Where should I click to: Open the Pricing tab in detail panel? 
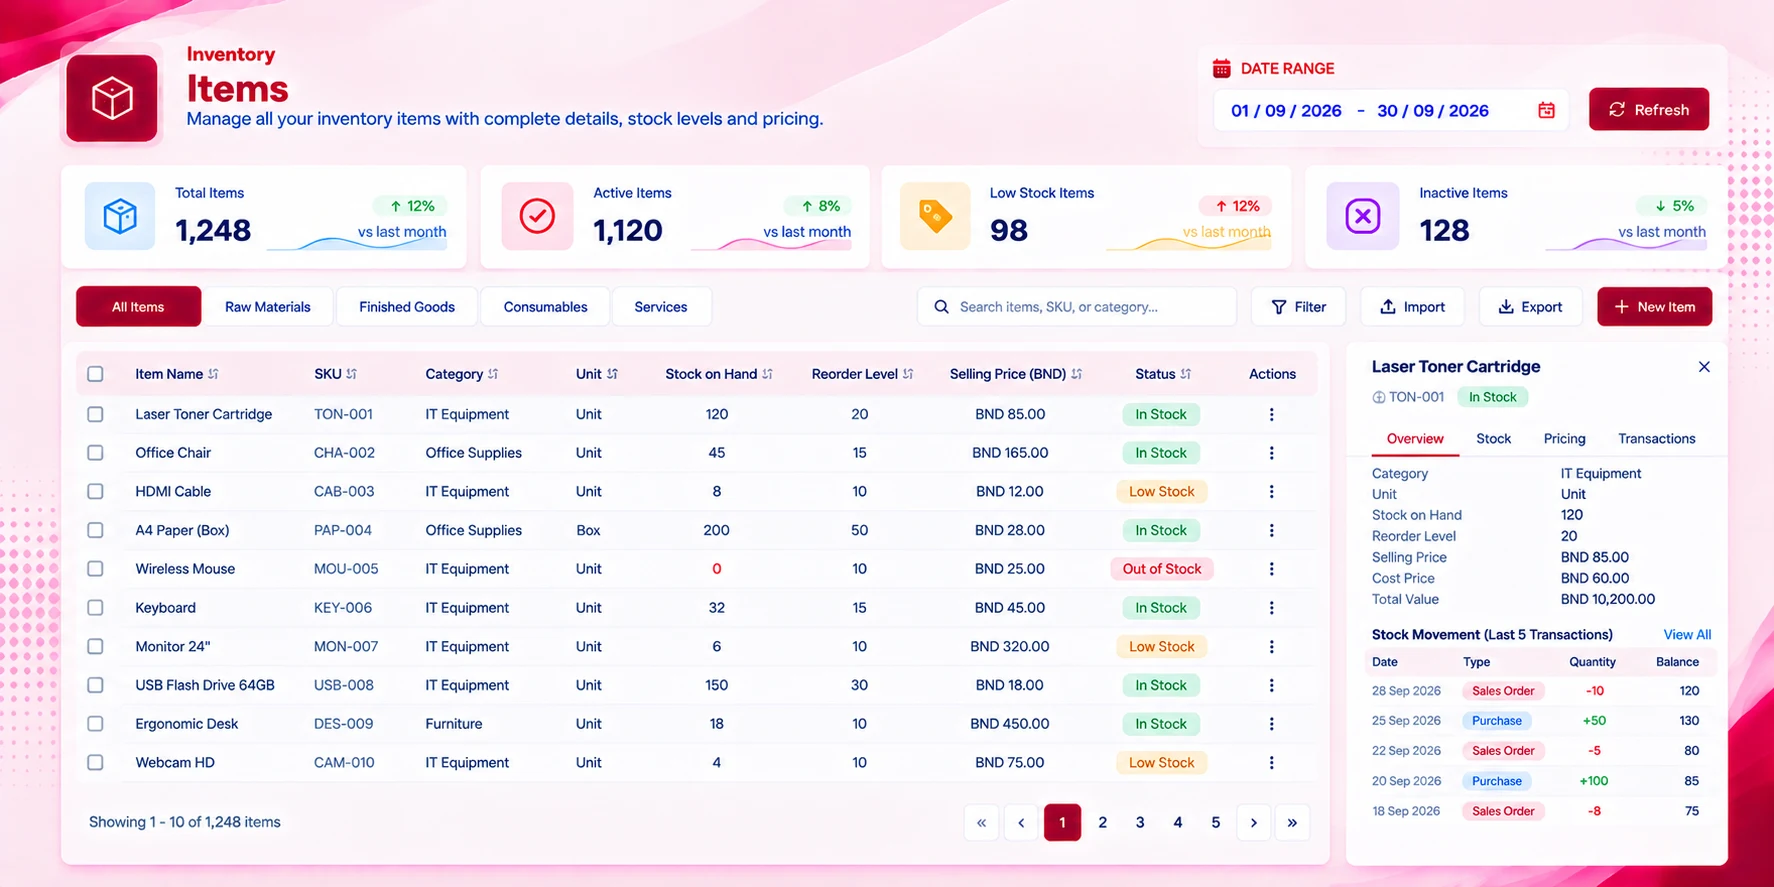1564,439
